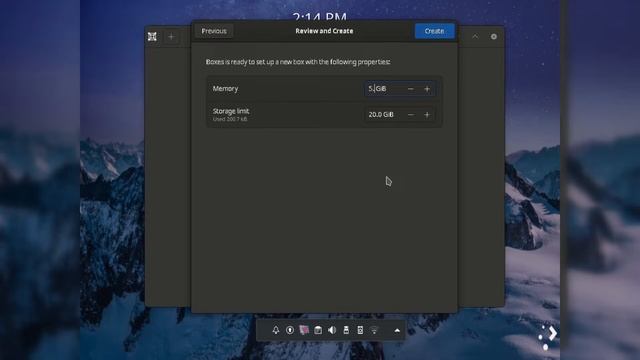The height and width of the screenshot is (360, 640).
Task: Open the Wi-Fi network icon
Action: point(374,330)
